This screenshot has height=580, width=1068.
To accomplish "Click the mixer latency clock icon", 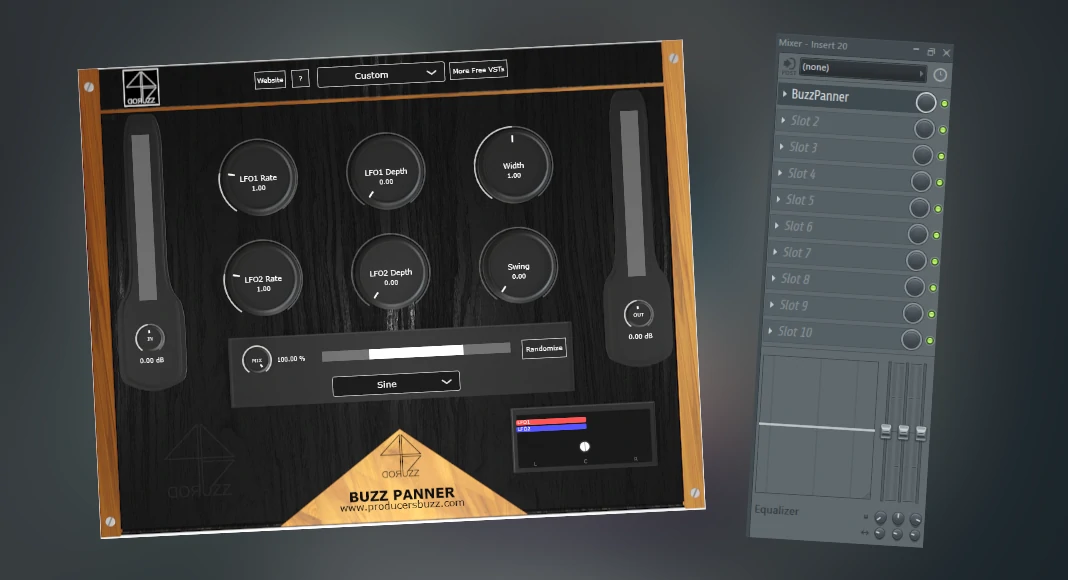I will pyautogui.click(x=940, y=75).
